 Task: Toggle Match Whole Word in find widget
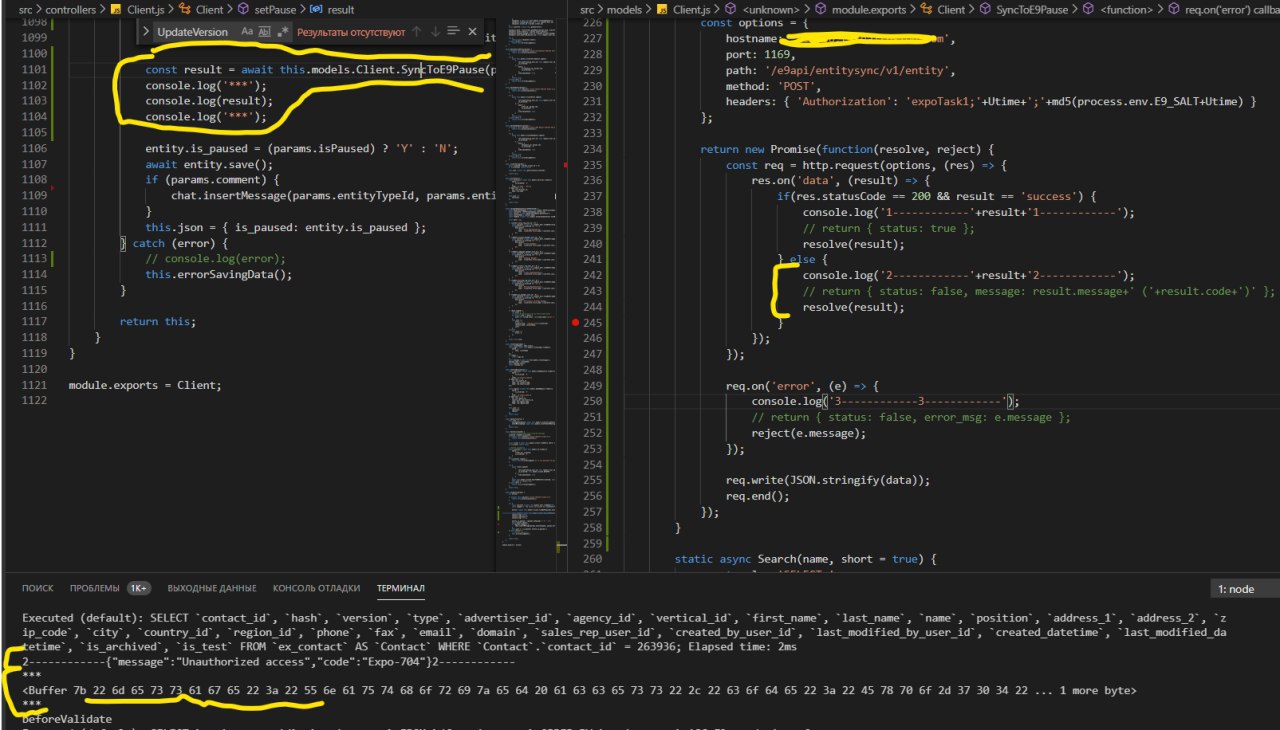click(x=265, y=32)
